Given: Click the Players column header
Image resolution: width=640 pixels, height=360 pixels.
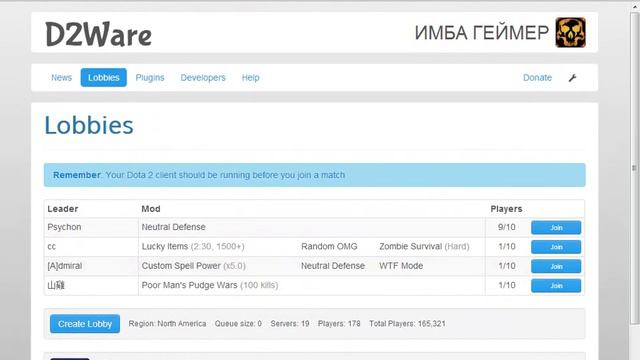Looking at the screenshot, I should [x=506, y=209].
